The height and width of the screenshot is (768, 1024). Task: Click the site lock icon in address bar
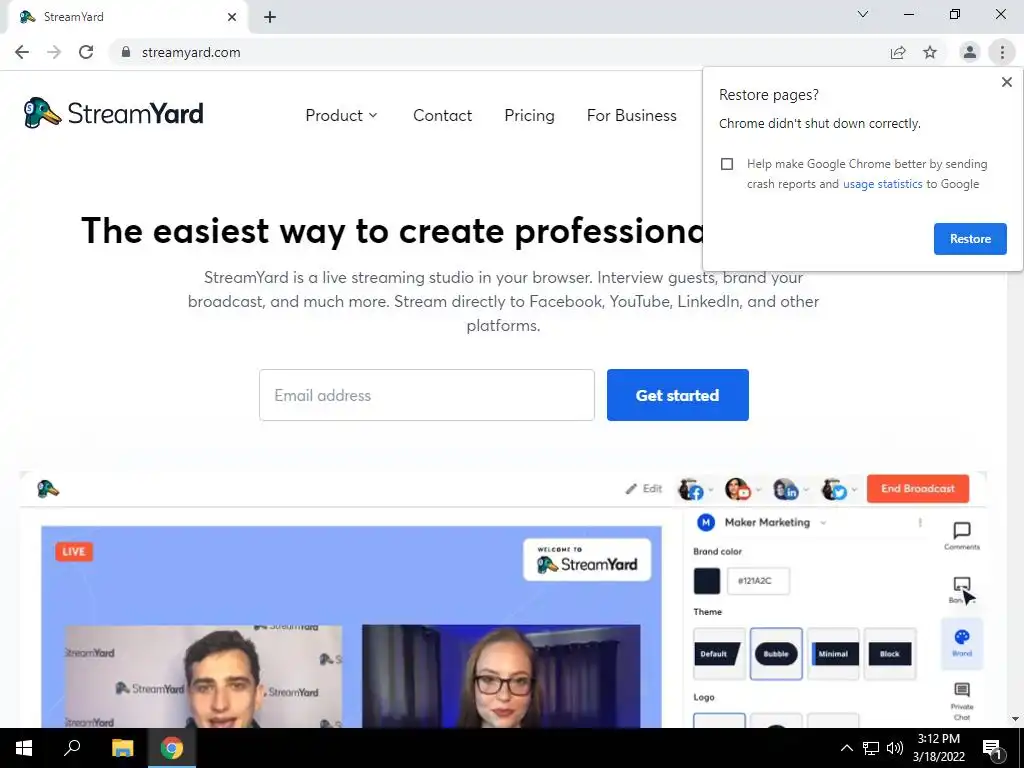pos(125,52)
